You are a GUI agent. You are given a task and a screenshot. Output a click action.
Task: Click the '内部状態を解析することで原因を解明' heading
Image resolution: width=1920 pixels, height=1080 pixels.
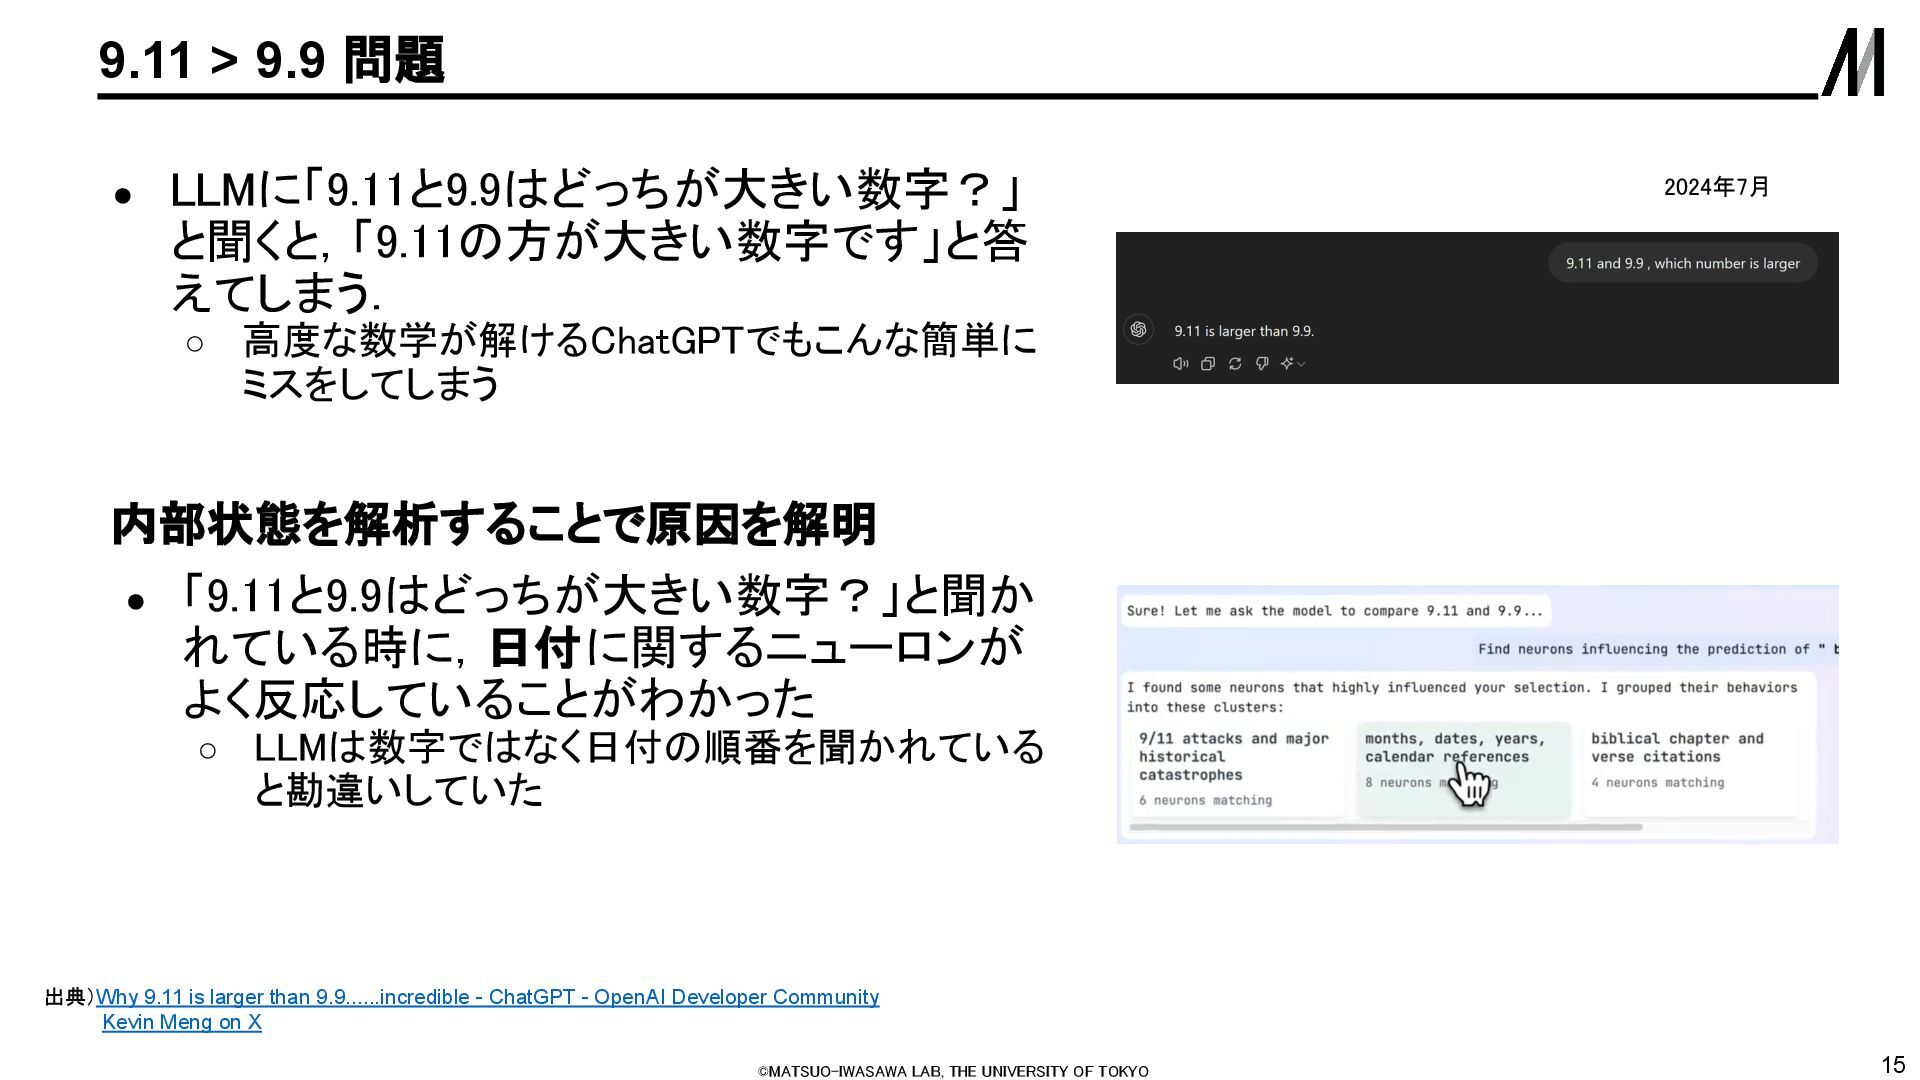tap(494, 524)
